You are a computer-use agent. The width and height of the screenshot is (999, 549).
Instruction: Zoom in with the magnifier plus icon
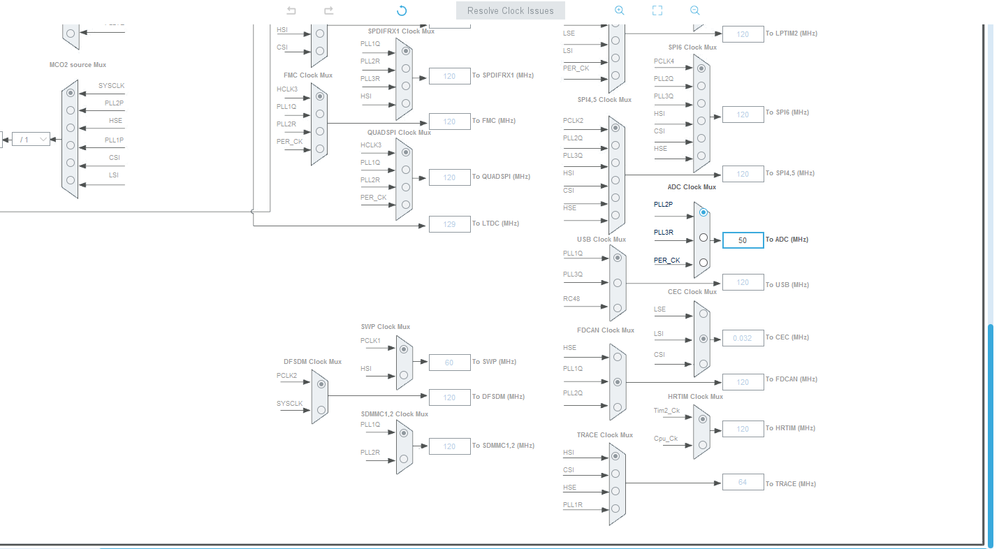point(619,10)
